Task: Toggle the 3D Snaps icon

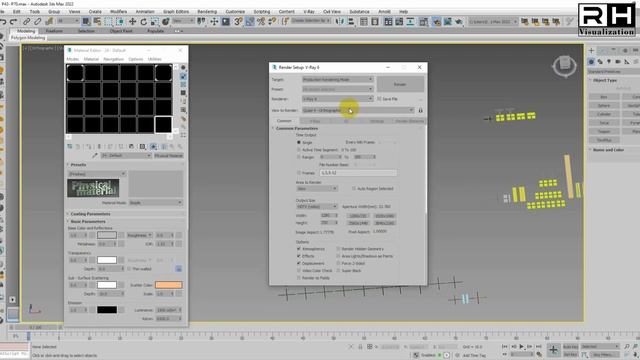Action: point(238,22)
